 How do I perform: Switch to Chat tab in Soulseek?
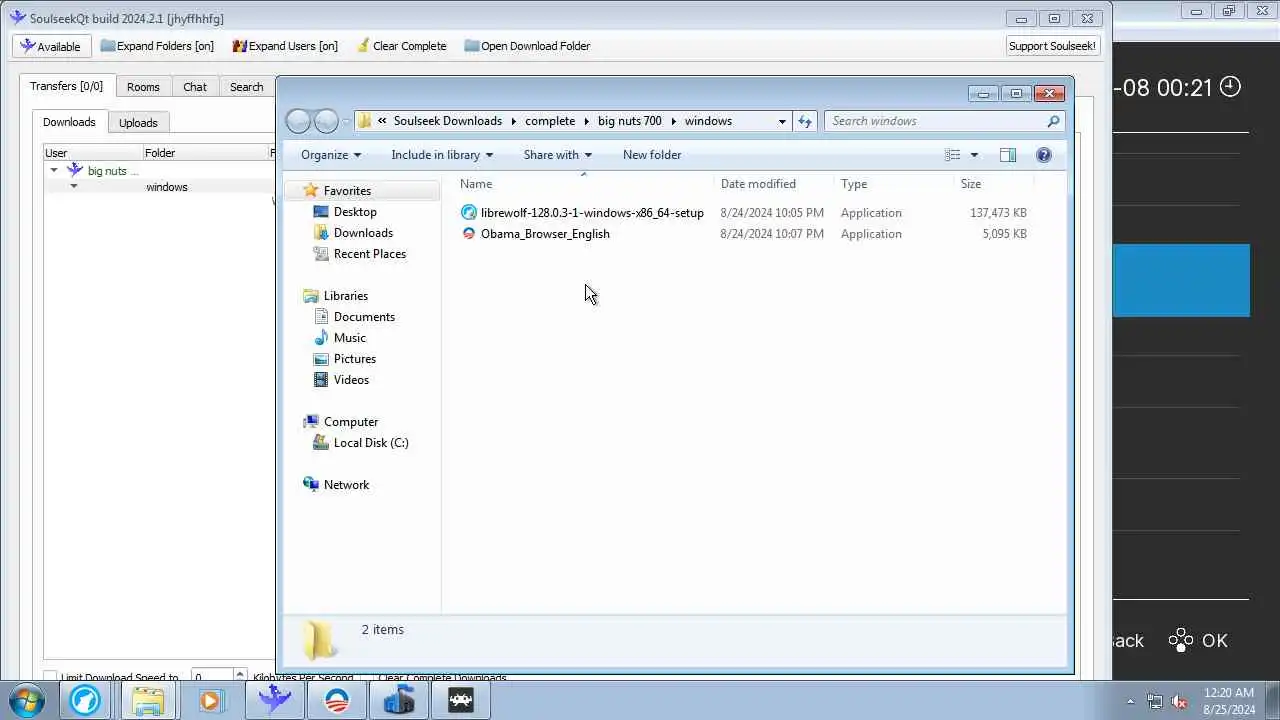coord(195,87)
